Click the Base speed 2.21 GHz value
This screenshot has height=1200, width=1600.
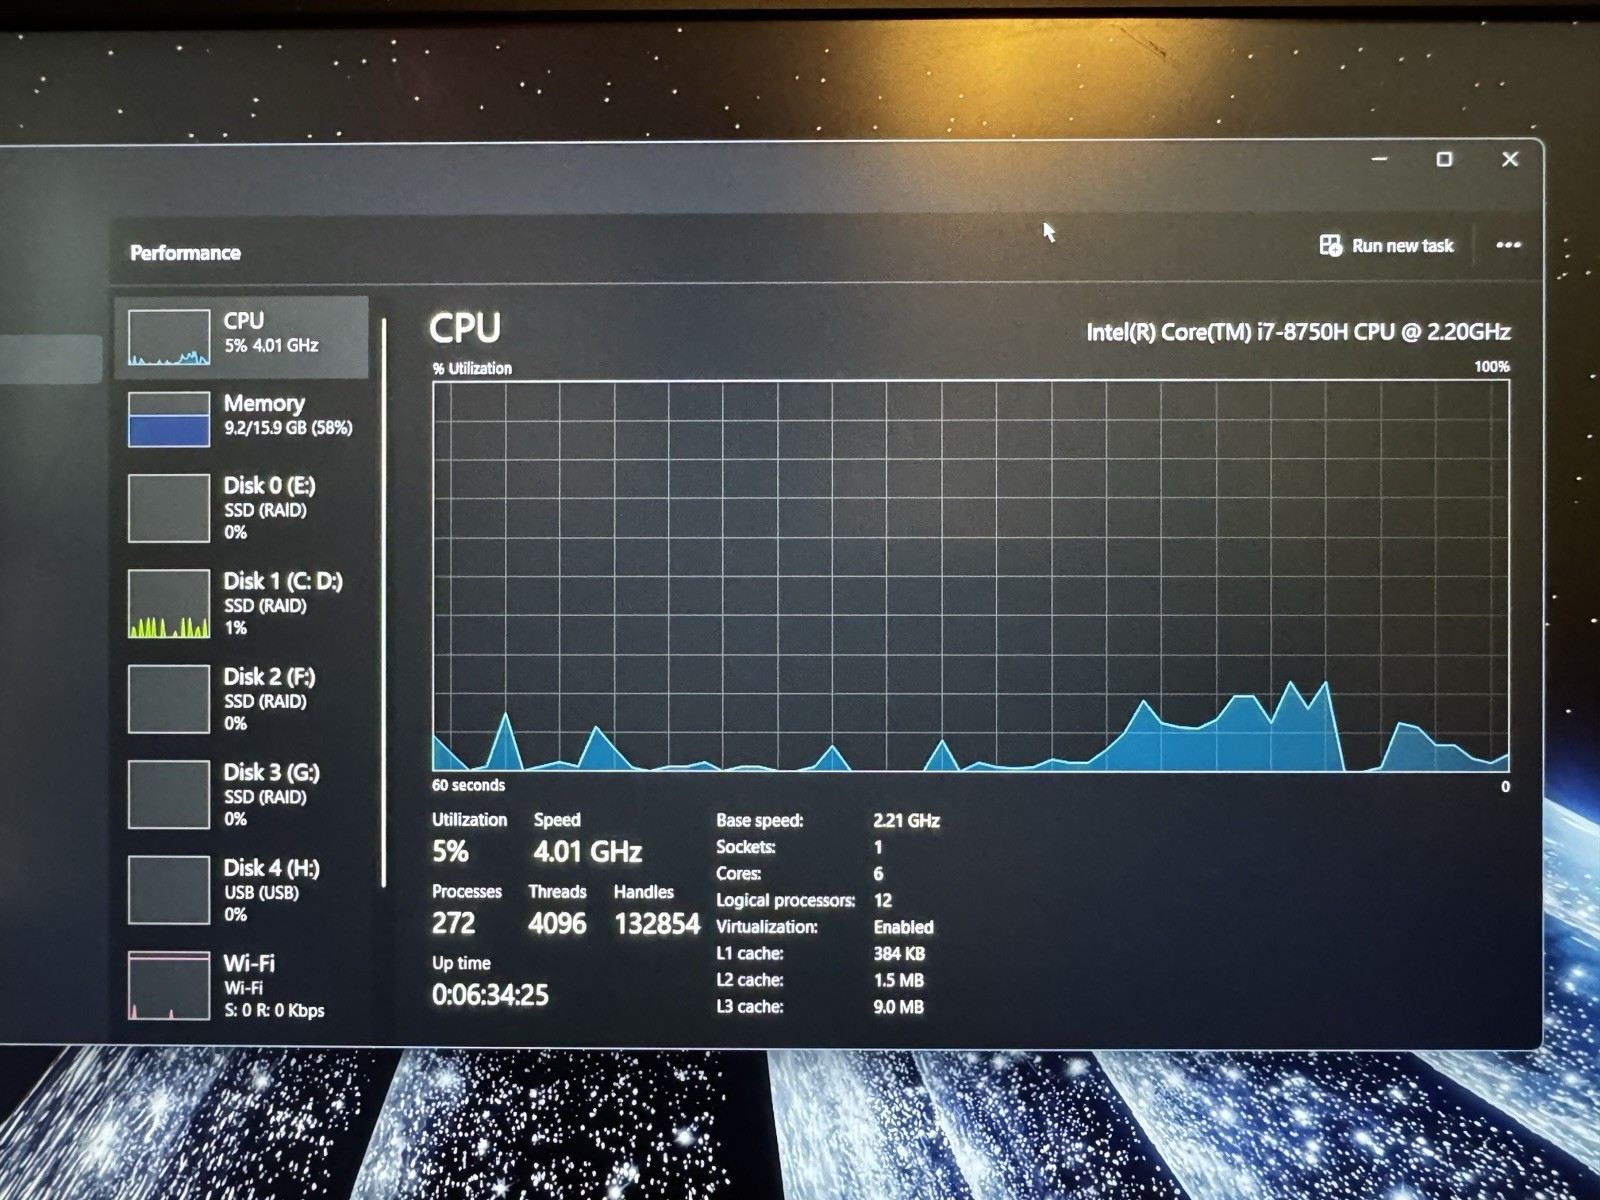906,821
